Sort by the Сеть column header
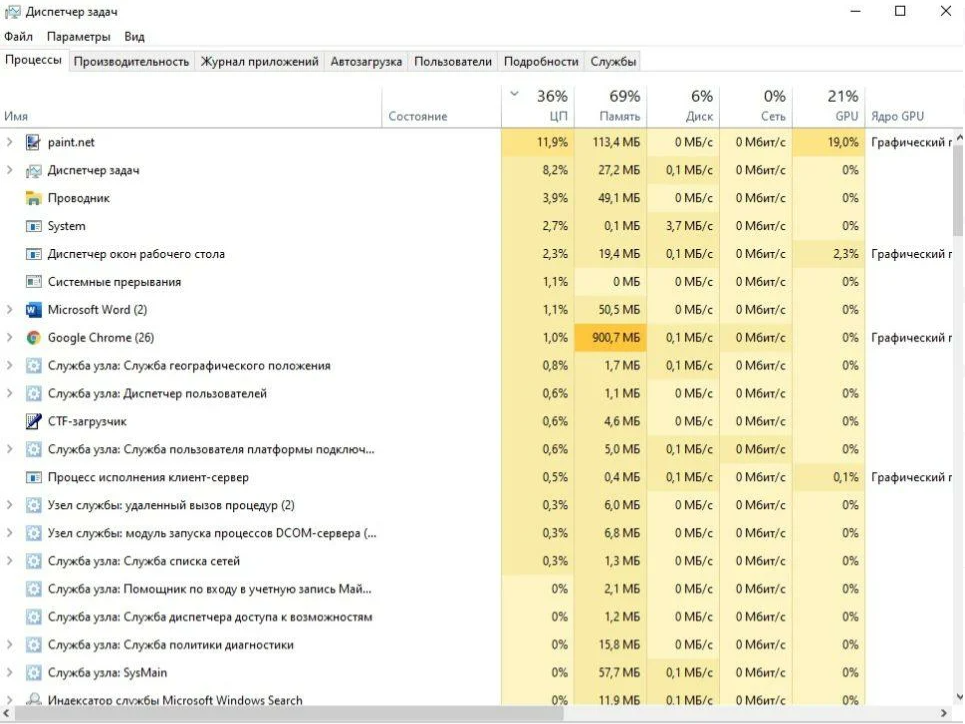The height and width of the screenshot is (724, 965). 756,106
